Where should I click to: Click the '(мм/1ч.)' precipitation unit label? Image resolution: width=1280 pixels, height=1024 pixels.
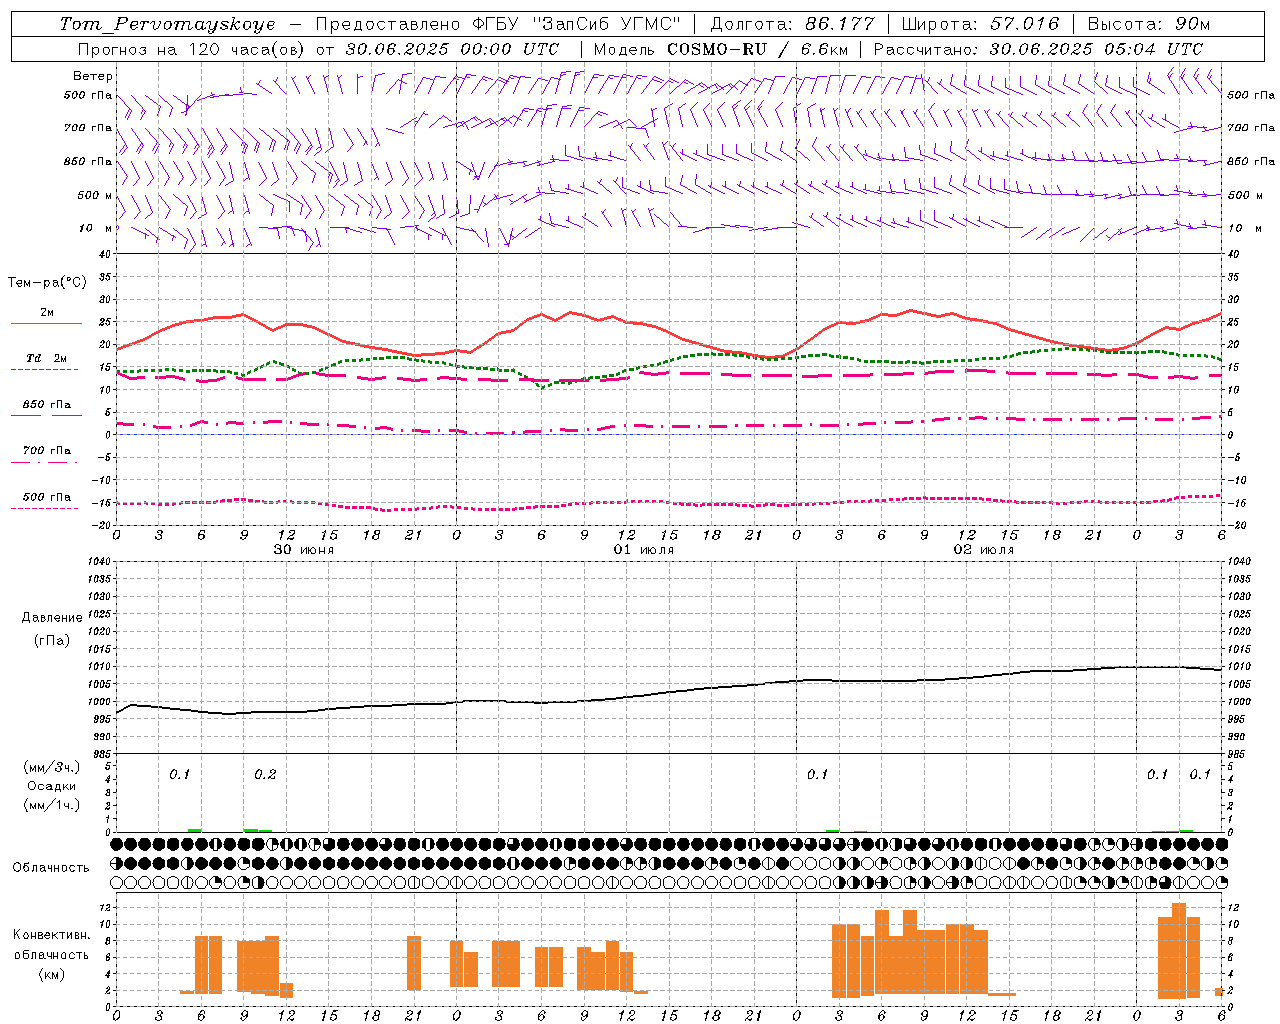click(x=52, y=805)
